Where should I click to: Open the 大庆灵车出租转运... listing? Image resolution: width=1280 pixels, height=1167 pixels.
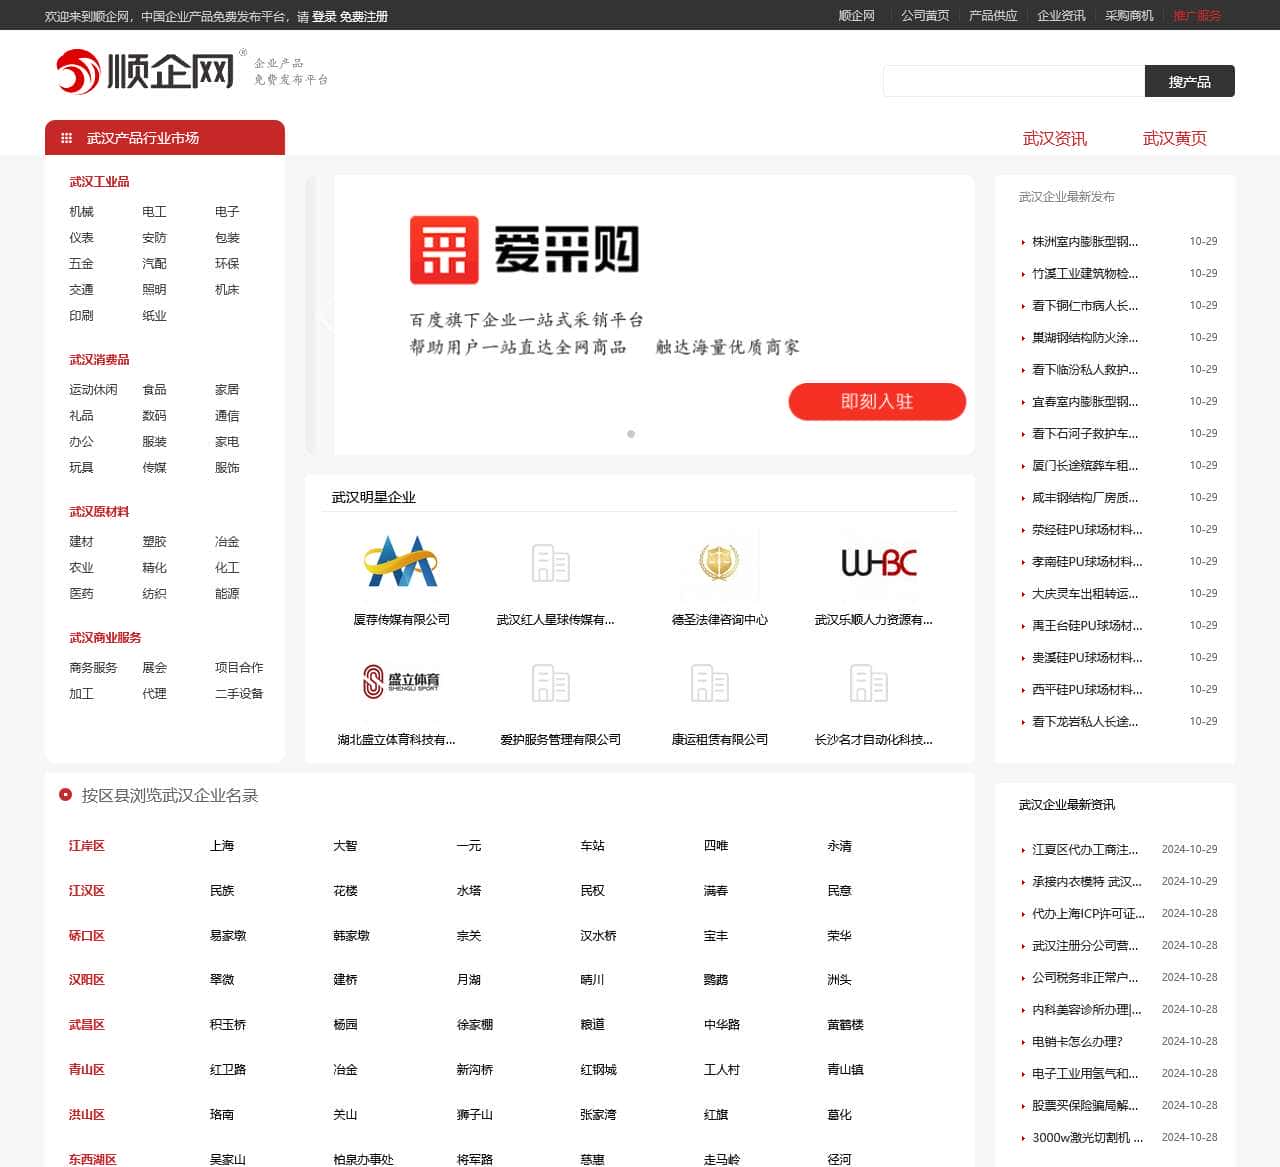coord(1085,594)
